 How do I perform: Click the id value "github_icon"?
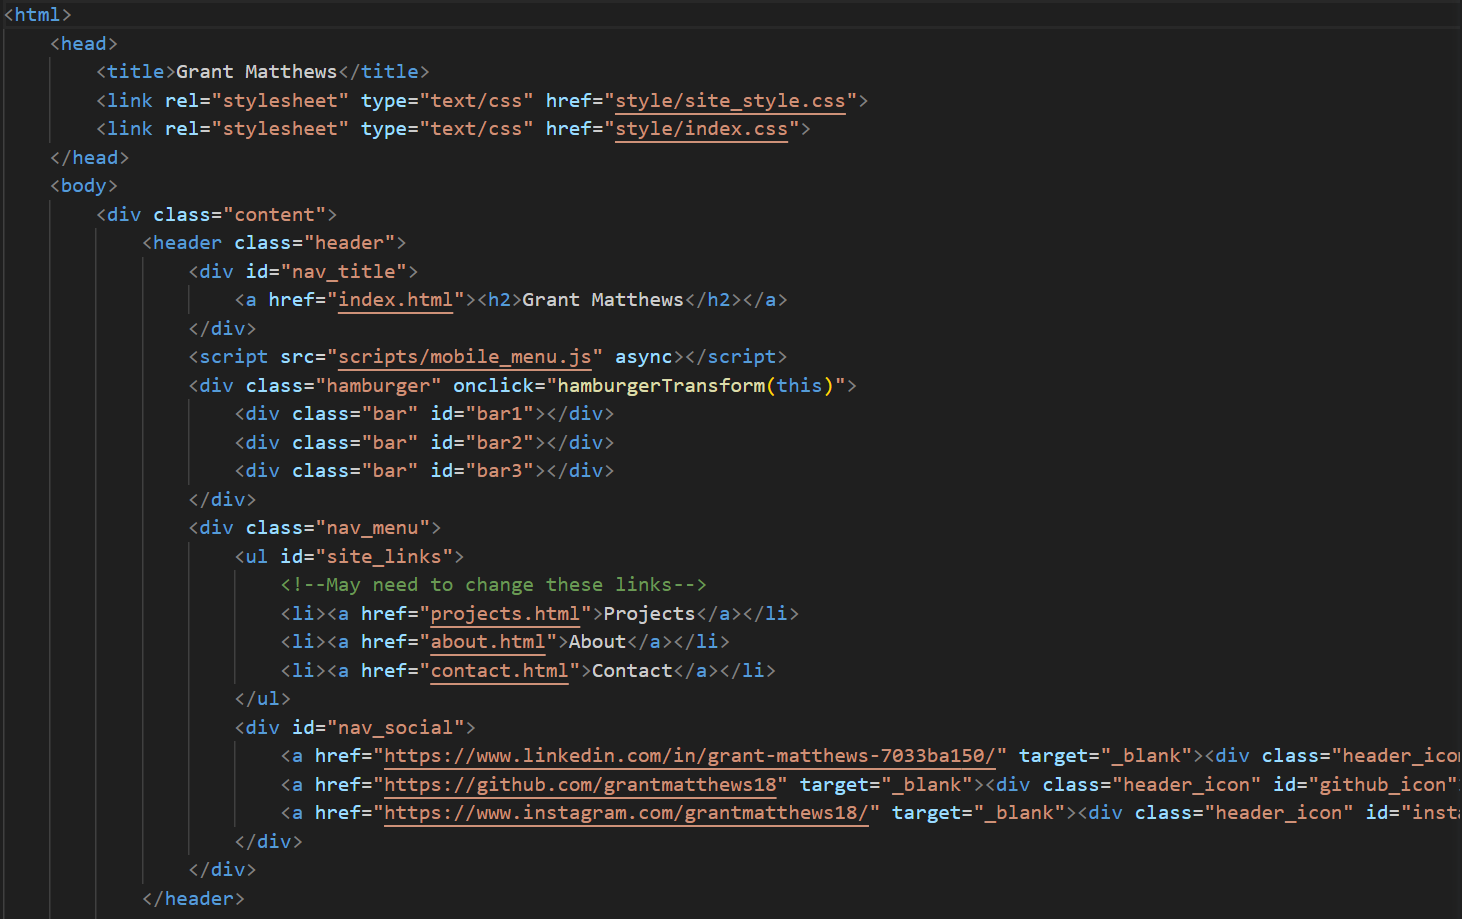click(1383, 785)
